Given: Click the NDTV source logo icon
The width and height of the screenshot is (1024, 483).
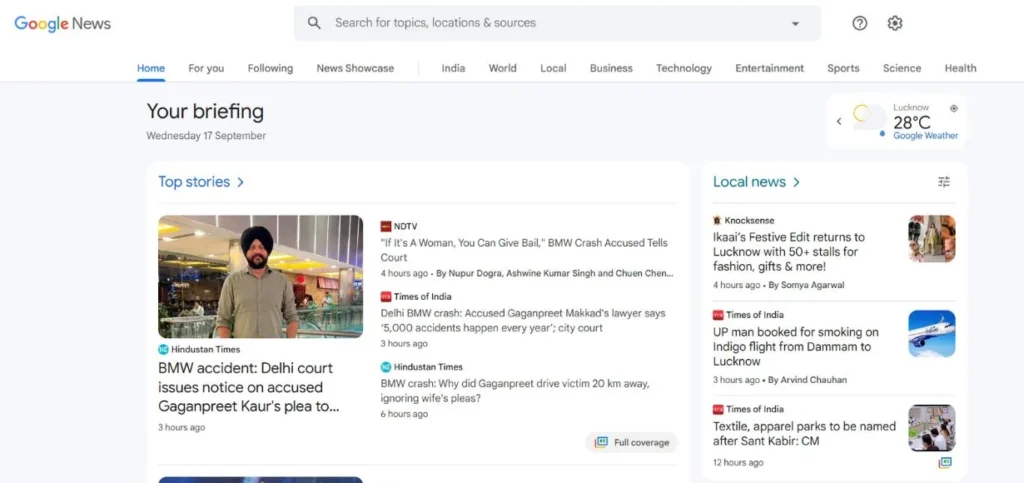Looking at the screenshot, I should [x=386, y=226].
